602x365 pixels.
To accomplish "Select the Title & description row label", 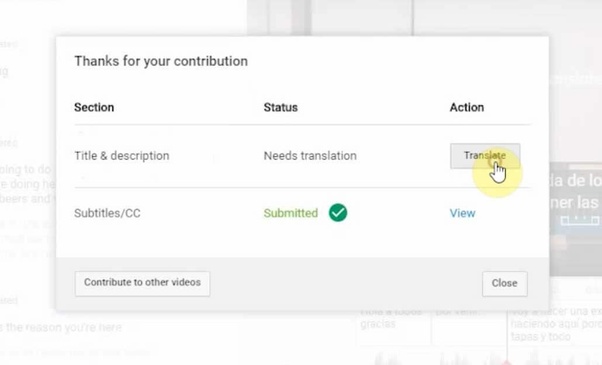I will (x=122, y=156).
